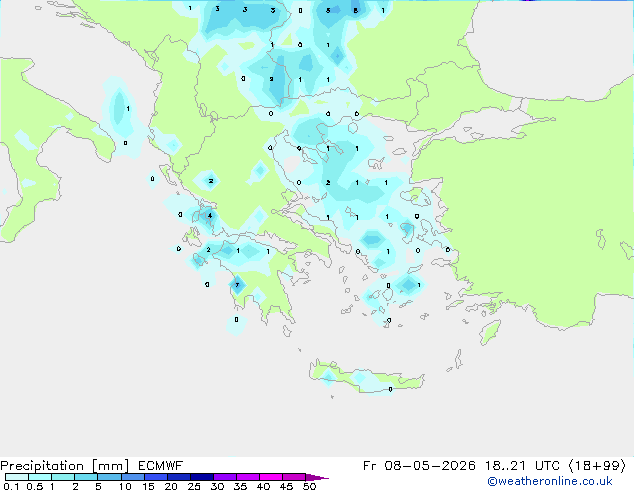Click the legend value '30'
Screen dimensions: 634x490
point(217,486)
